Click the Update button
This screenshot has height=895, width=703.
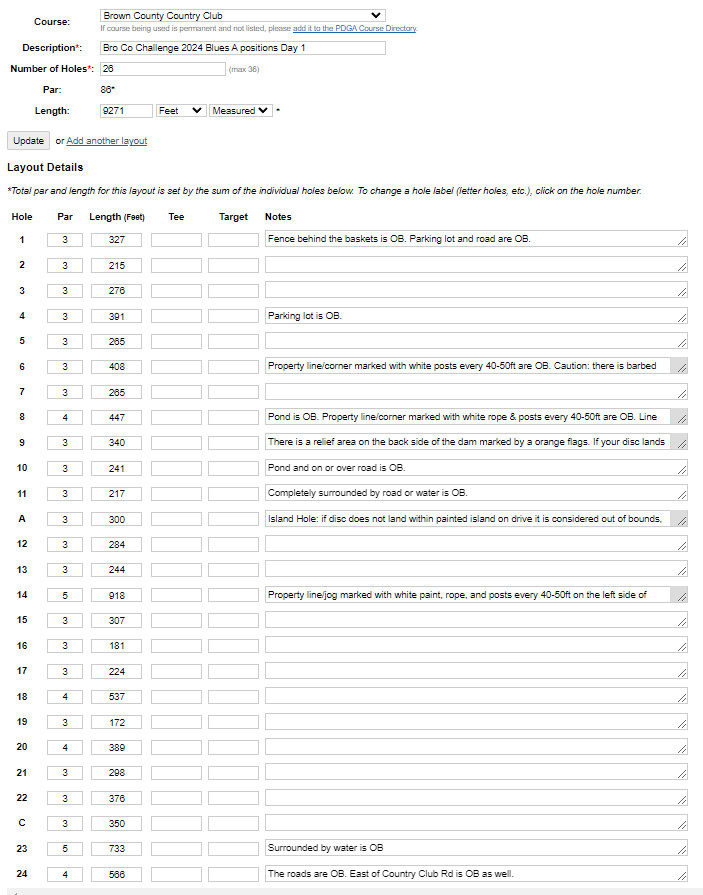(29, 140)
